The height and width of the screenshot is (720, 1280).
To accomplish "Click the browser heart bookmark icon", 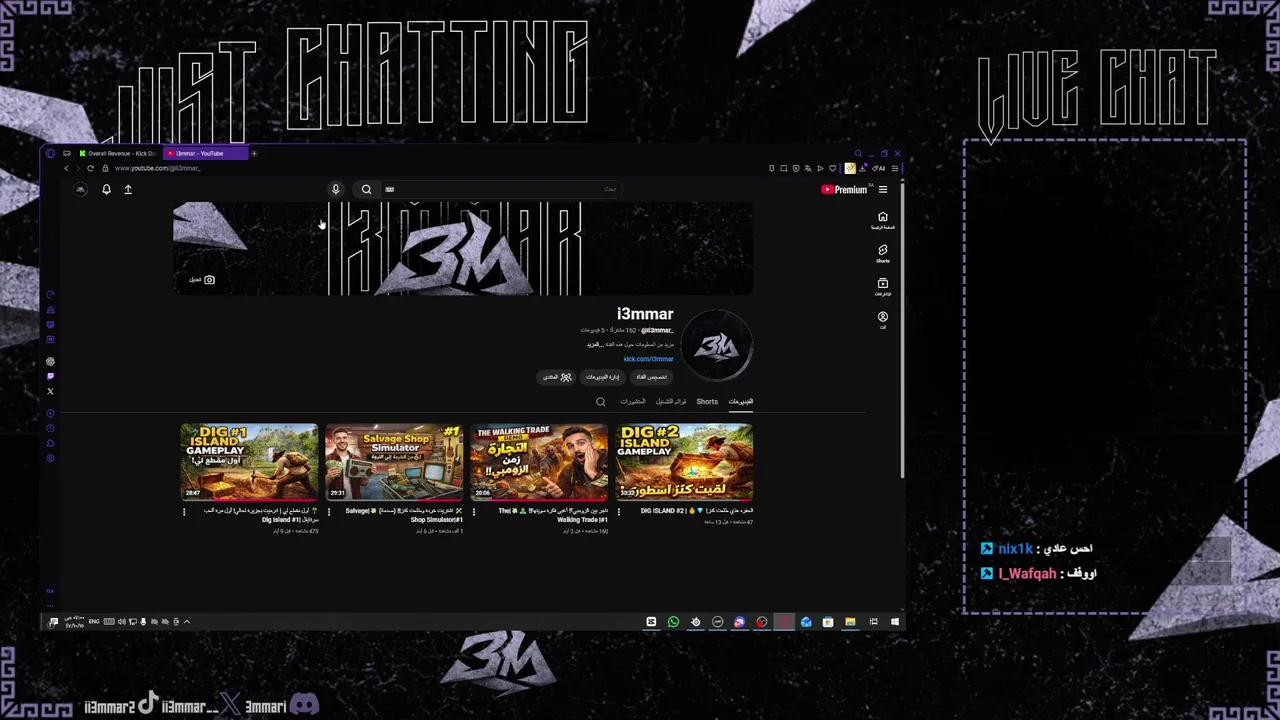I will tap(832, 168).
